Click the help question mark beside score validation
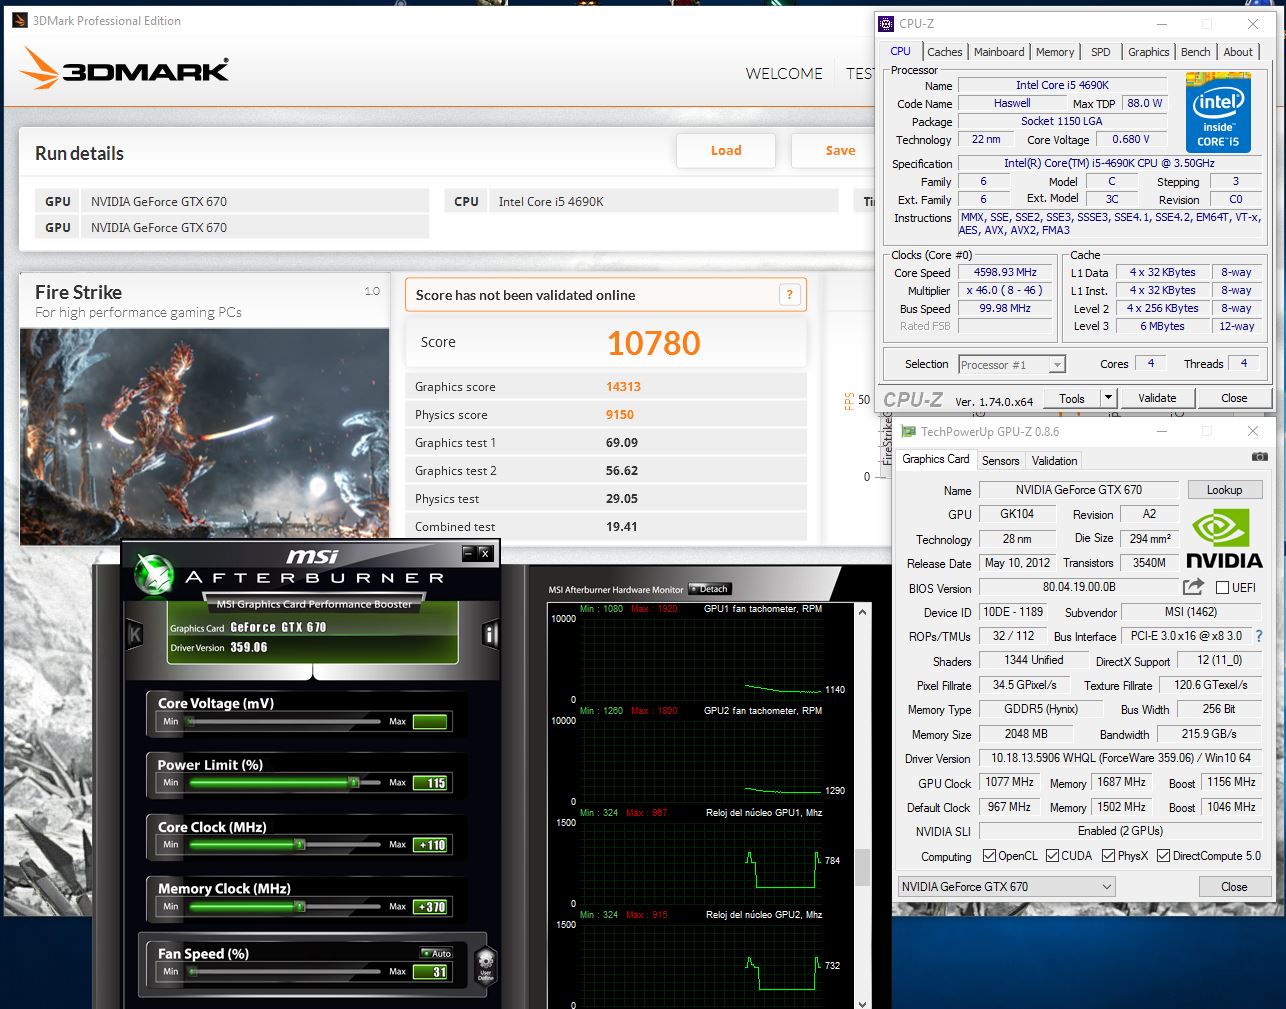 (x=790, y=295)
